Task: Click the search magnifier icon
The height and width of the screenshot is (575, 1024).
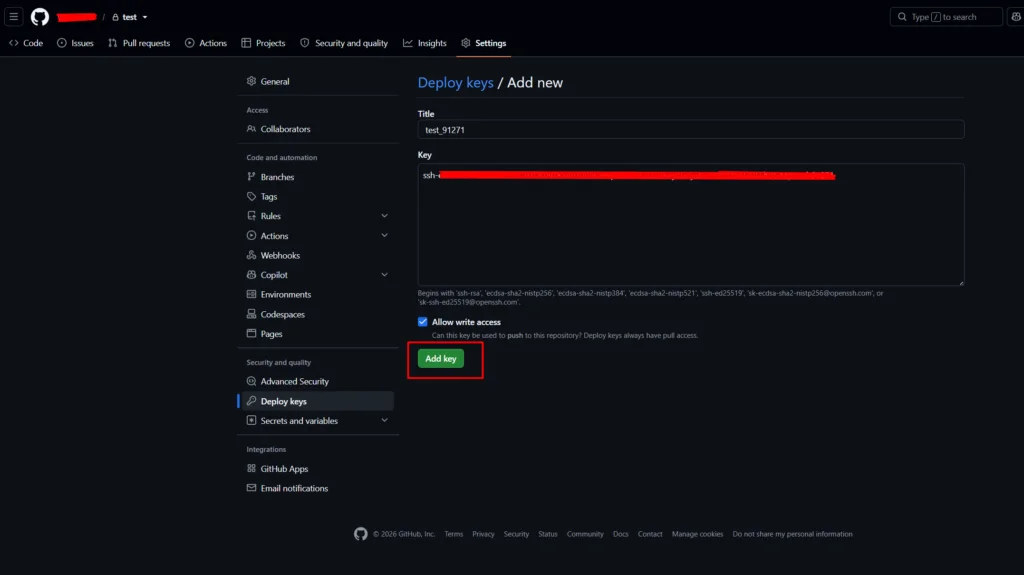Action: click(903, 17)
